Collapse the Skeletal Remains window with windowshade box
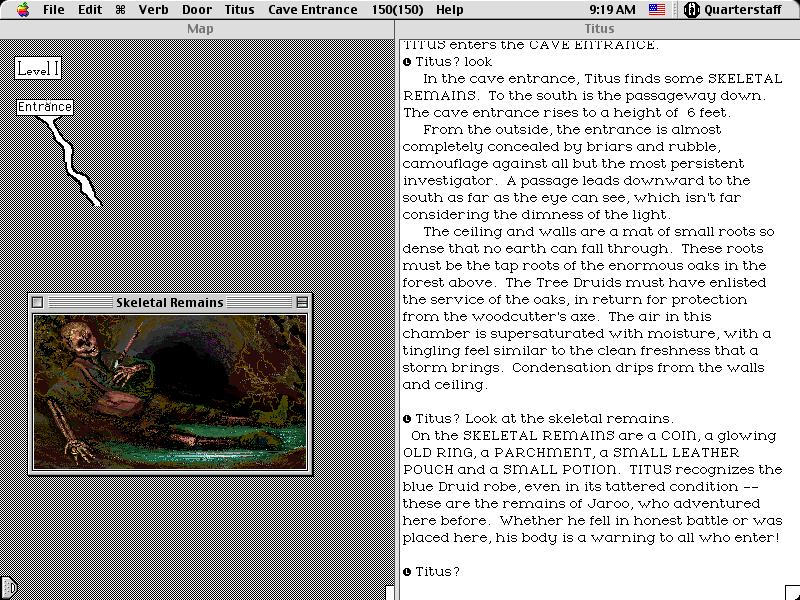This screenshot has height=600, width=800. click(x=302, y=302)
